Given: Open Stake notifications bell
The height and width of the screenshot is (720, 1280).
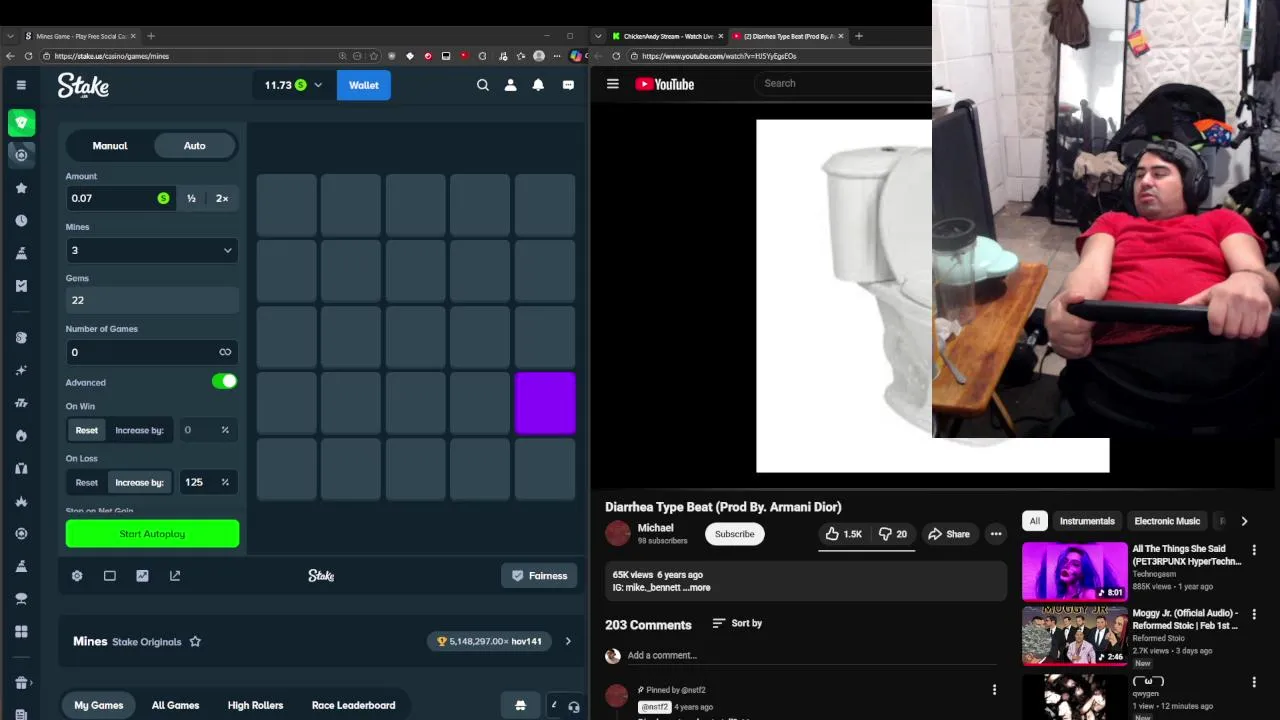Looking at the screenshot, I should click(x=538, y=85).
